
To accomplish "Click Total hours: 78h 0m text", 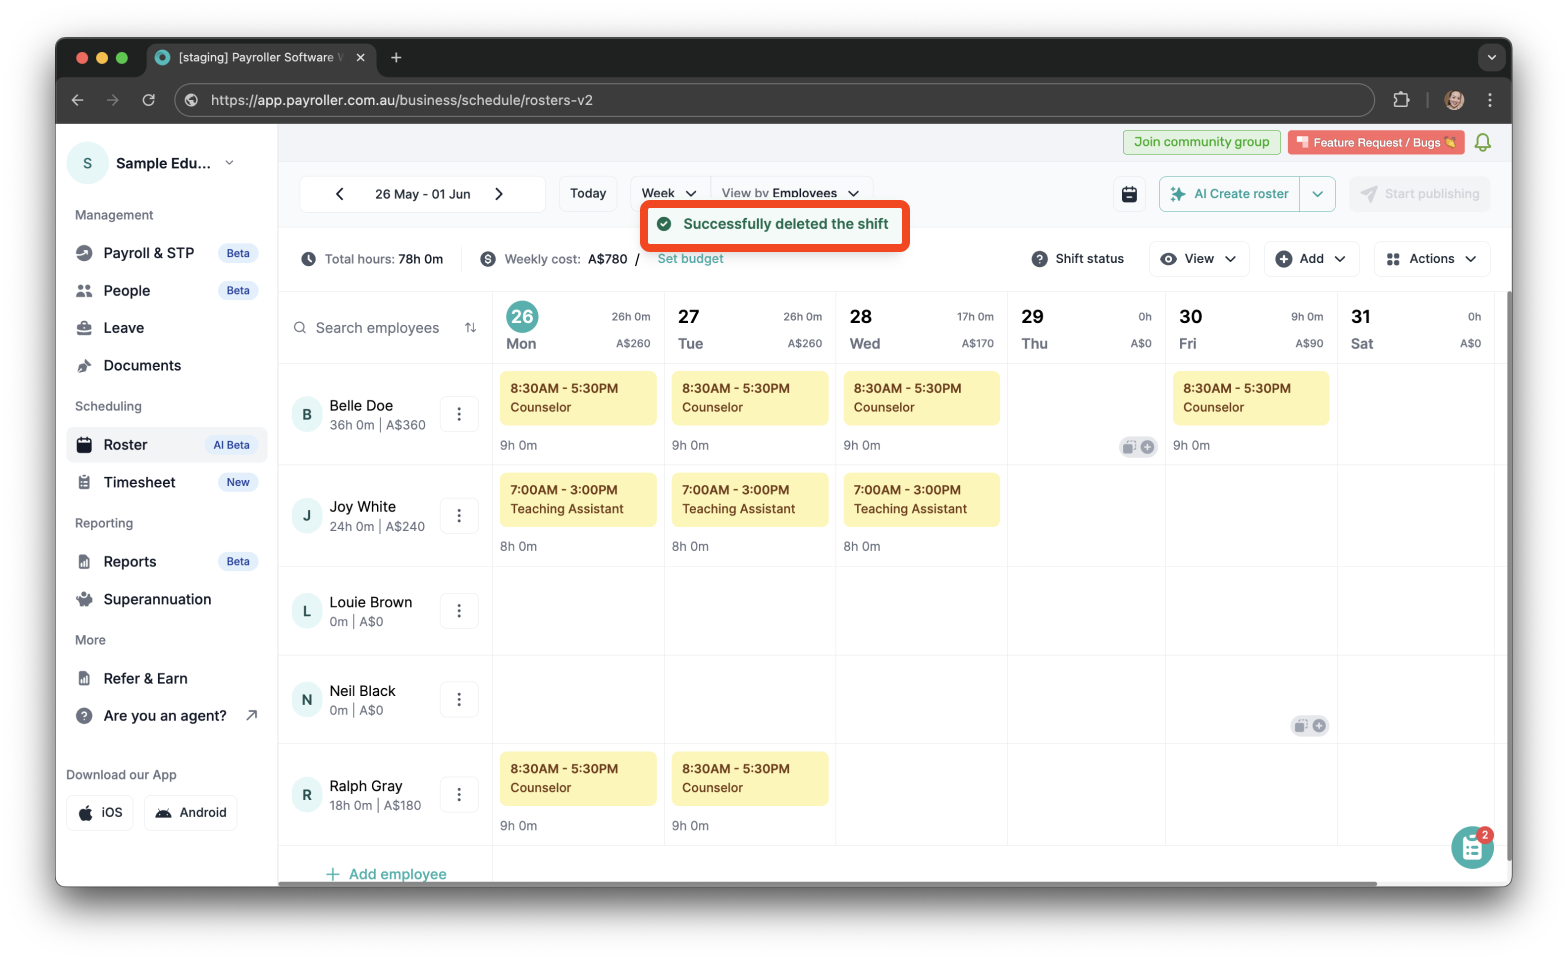I will tap(384, 259).
